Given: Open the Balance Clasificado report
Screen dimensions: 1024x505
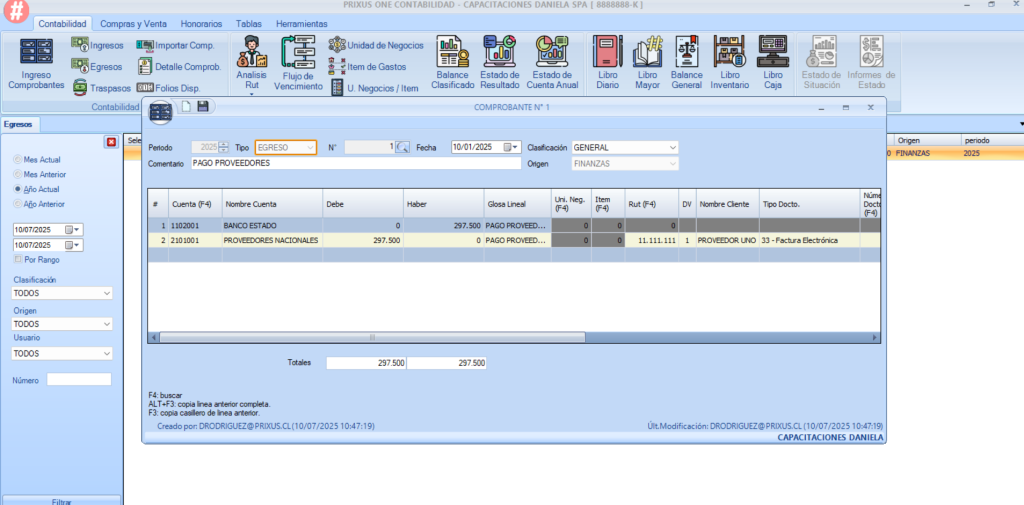Looking at the screenshot, I should pyautogui.click(x=452, y=64).
